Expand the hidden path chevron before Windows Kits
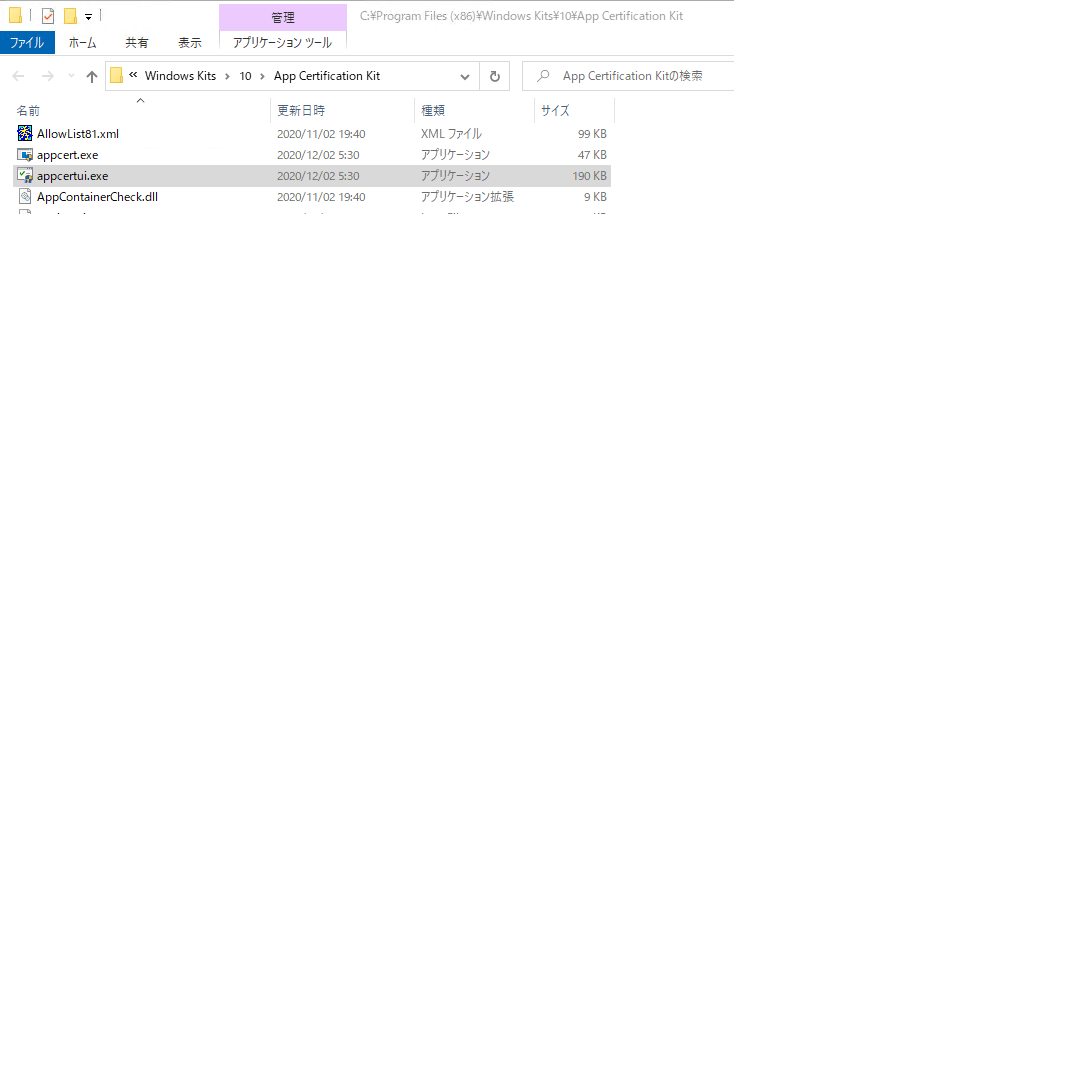The image size is (1080, 1080). (x=133, y=75)
